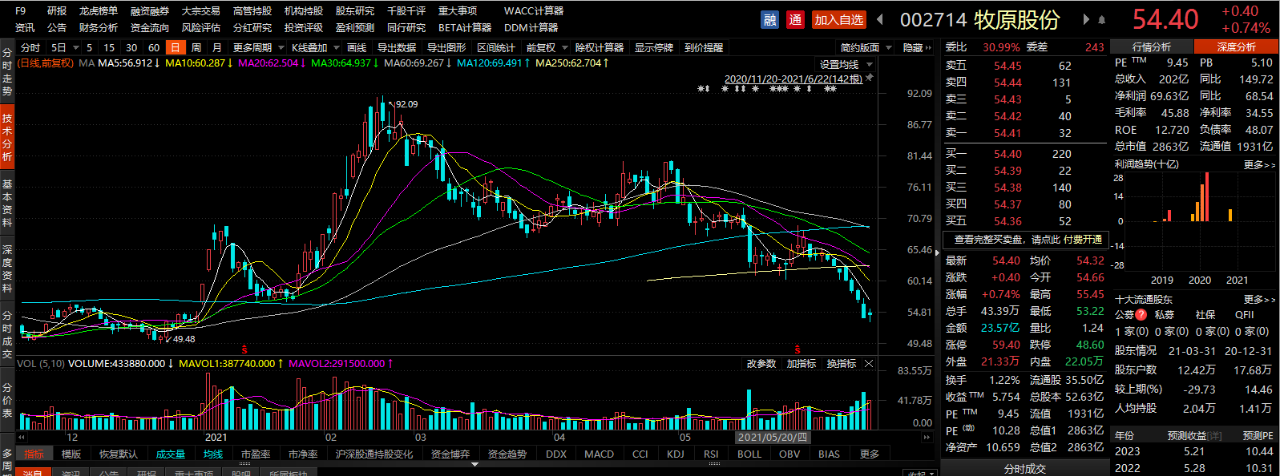This screenshot has width=1280, height=476.
Task: Collapse side panel using 隐藏 arrows
Action: click(915, 47)
